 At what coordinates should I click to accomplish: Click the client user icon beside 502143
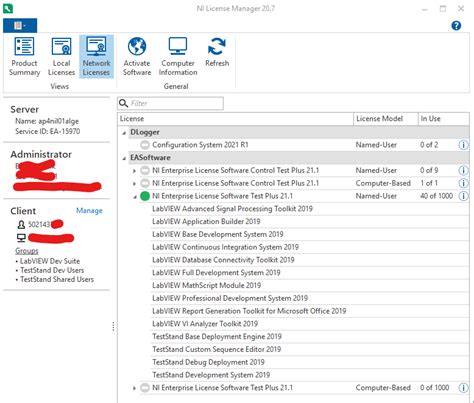click(21, 224)
